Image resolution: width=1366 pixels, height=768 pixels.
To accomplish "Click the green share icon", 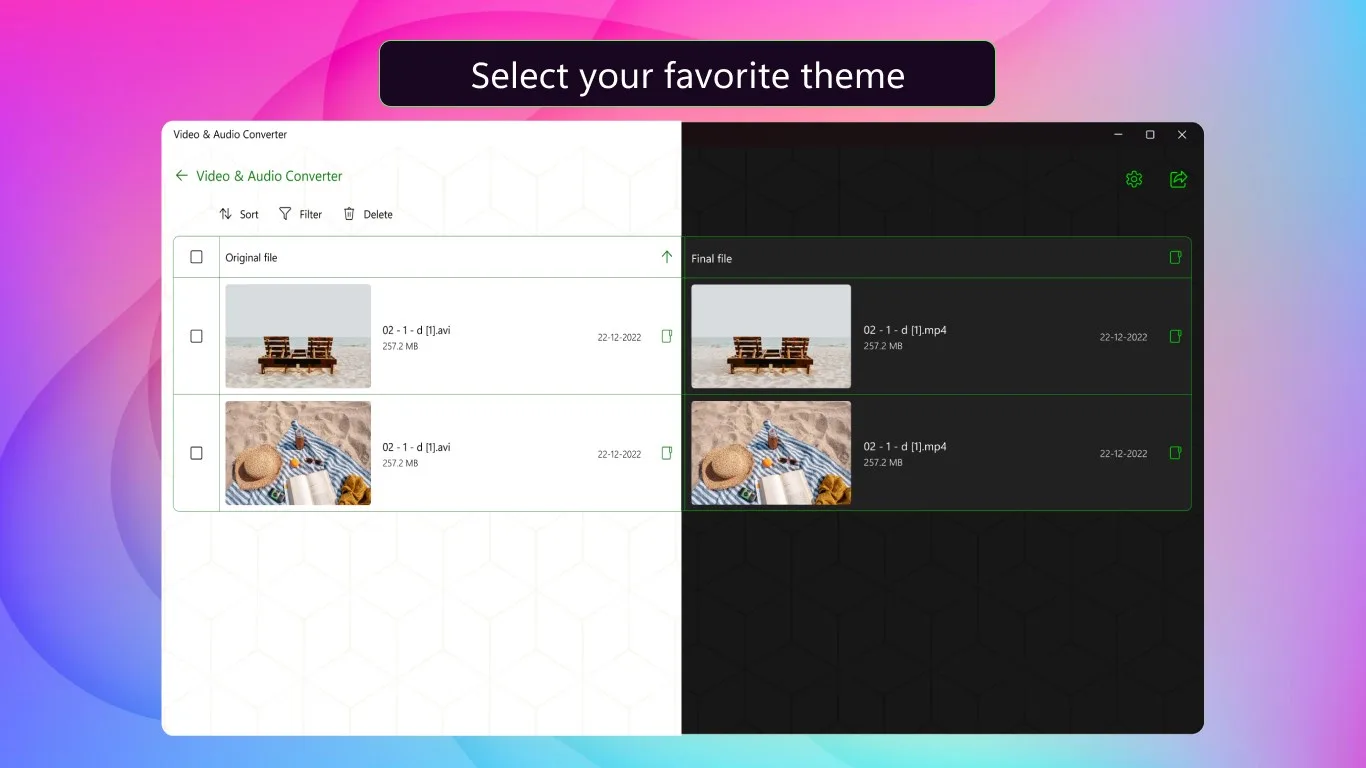I will pyautogui.click(x=1179, y=179).
